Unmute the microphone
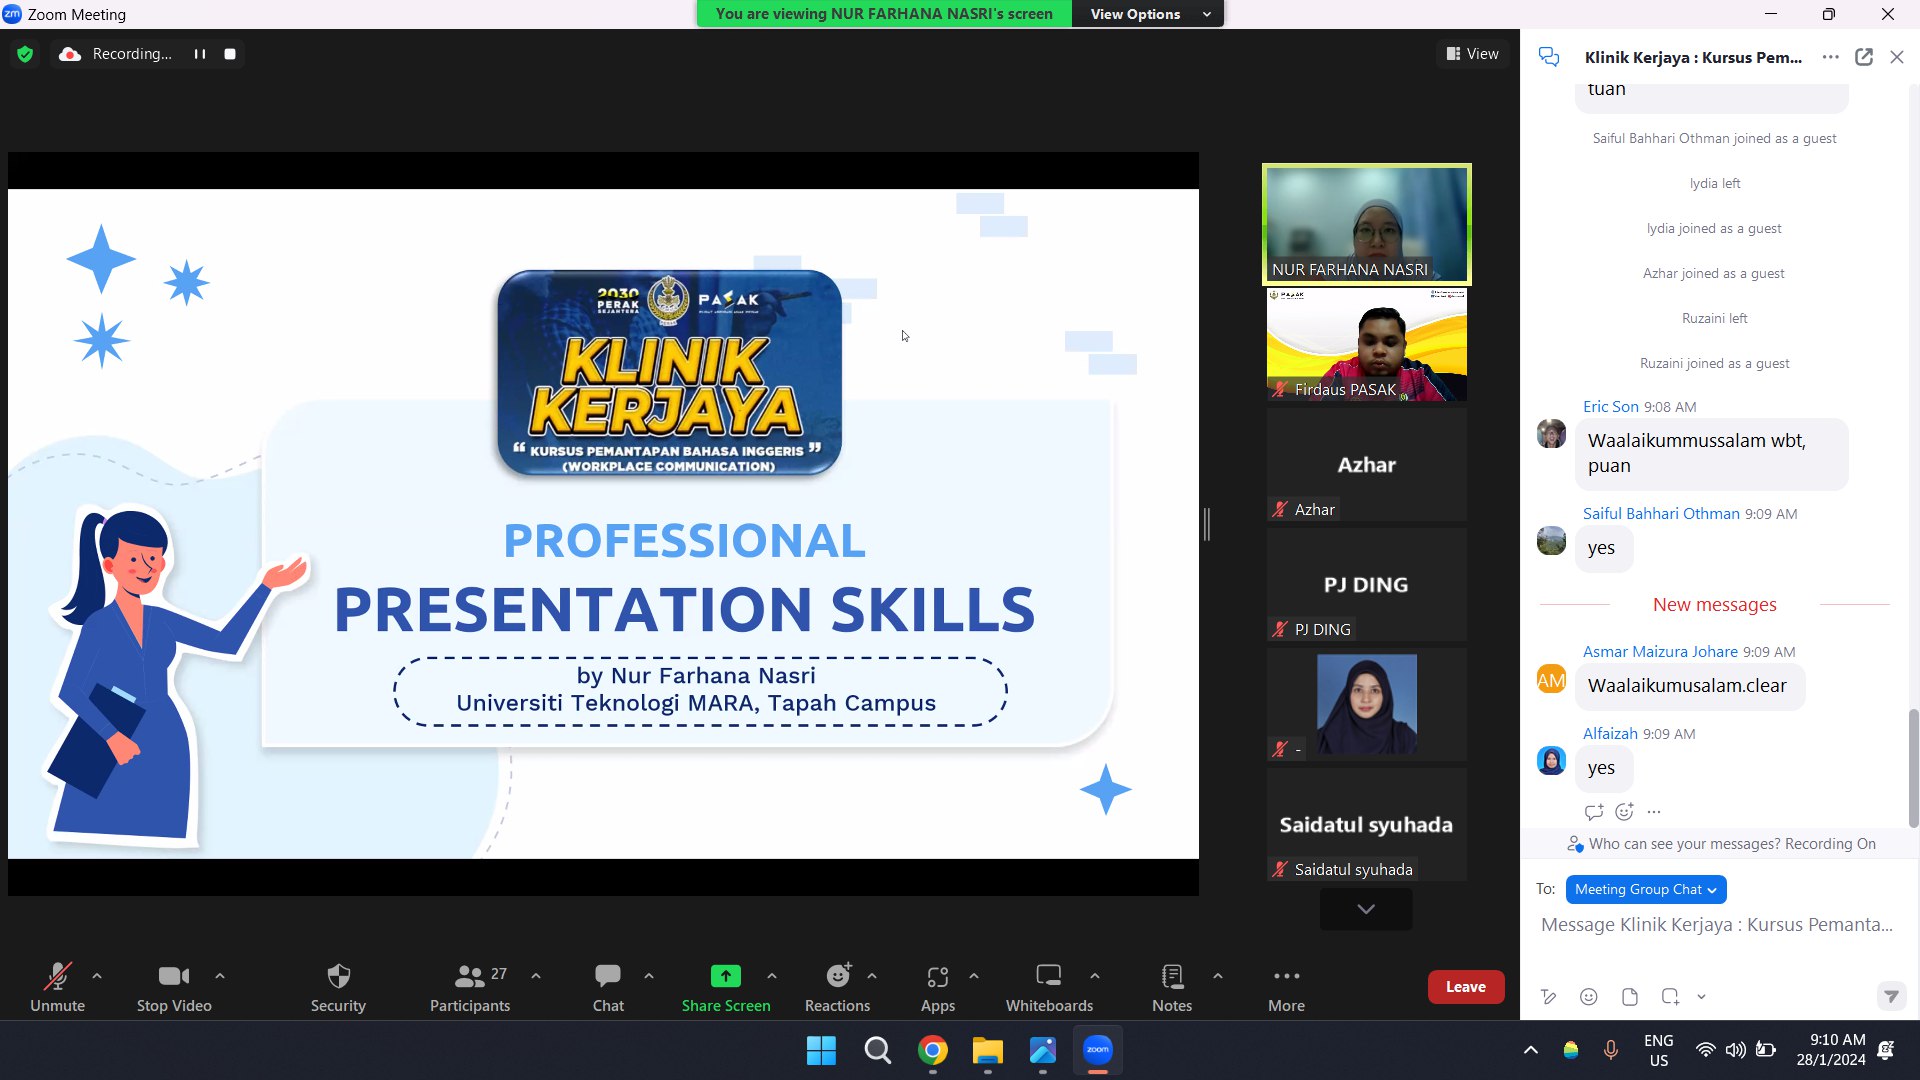Image resolution: width=1920 pixels, height=1080 pixels. (57, 976)
